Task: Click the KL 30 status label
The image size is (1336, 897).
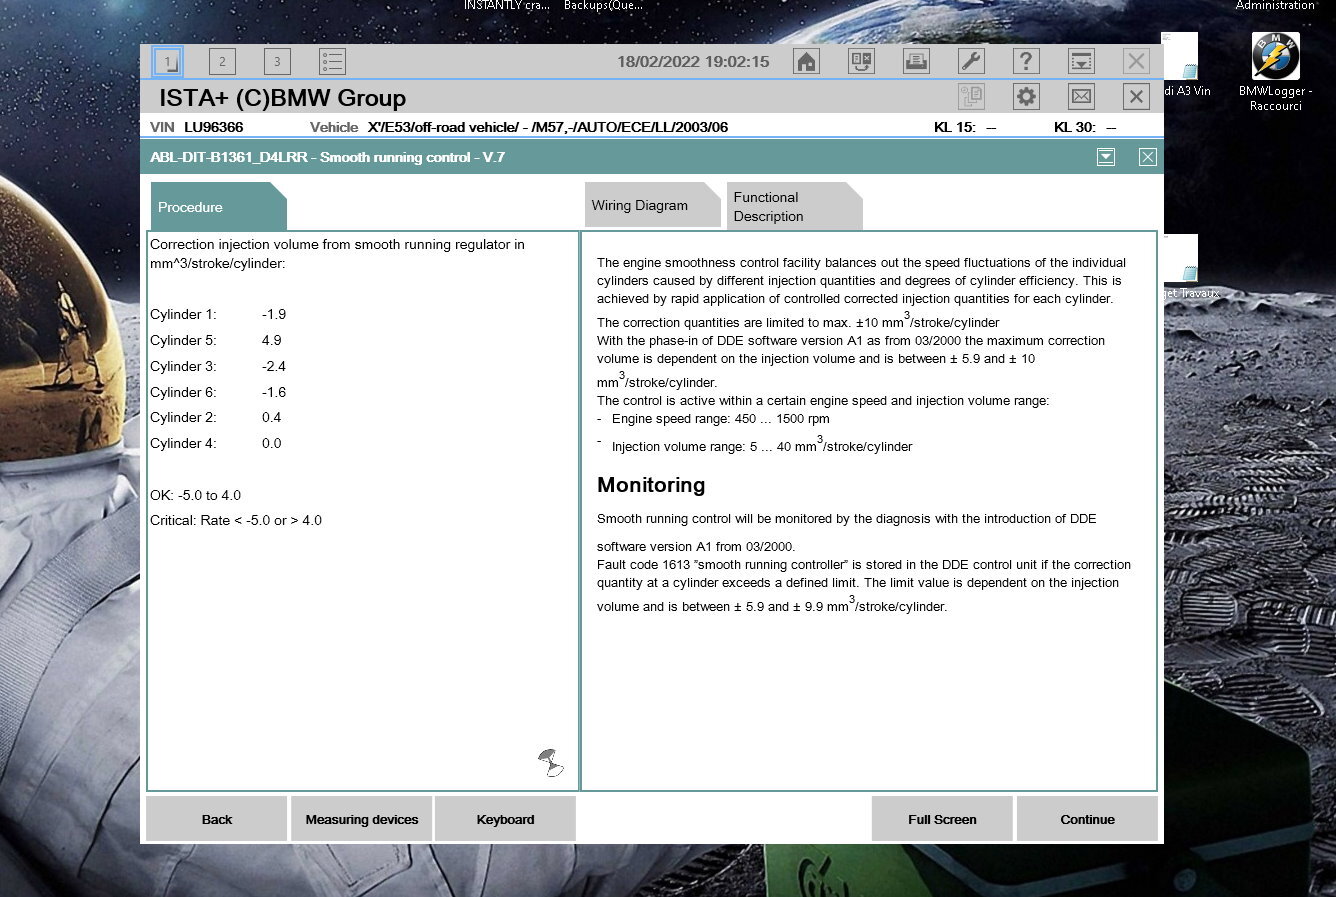Action: (1074, 127)
